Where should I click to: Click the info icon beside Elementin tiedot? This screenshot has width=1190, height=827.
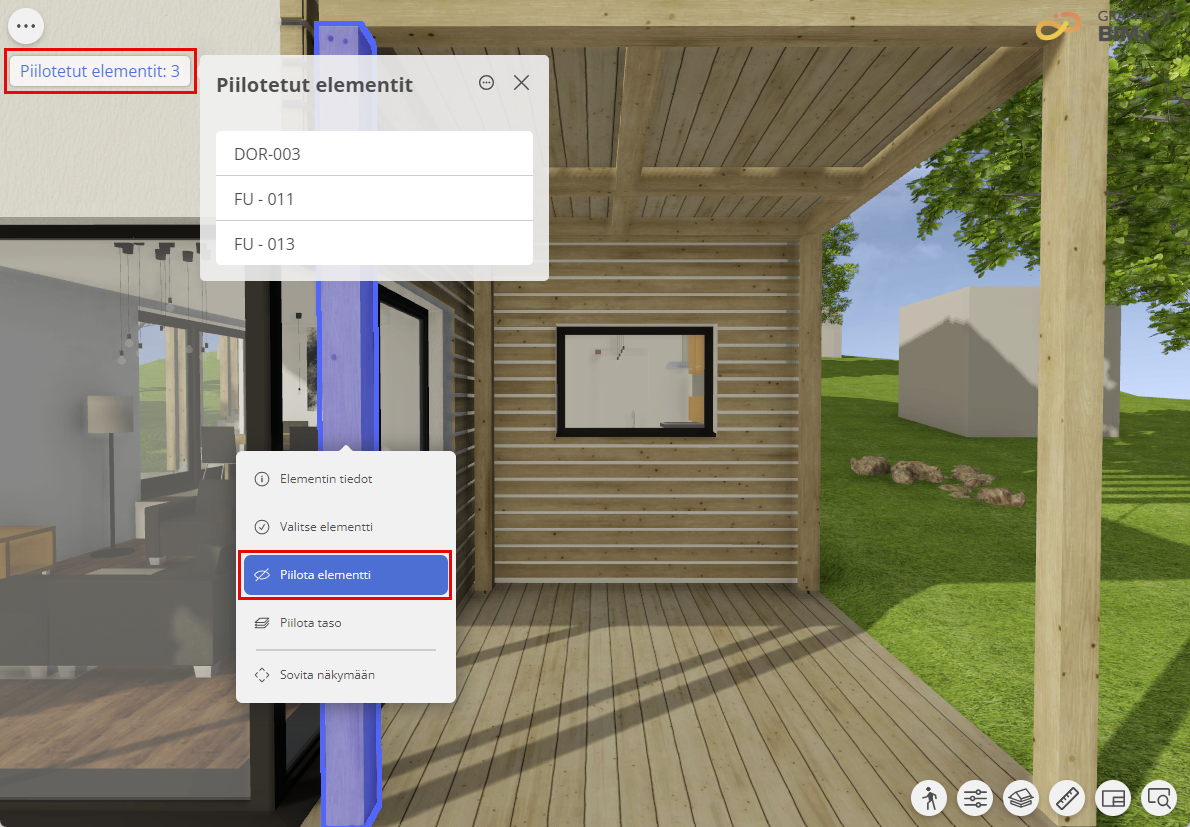pyautogui.click(x=262, y=479)
